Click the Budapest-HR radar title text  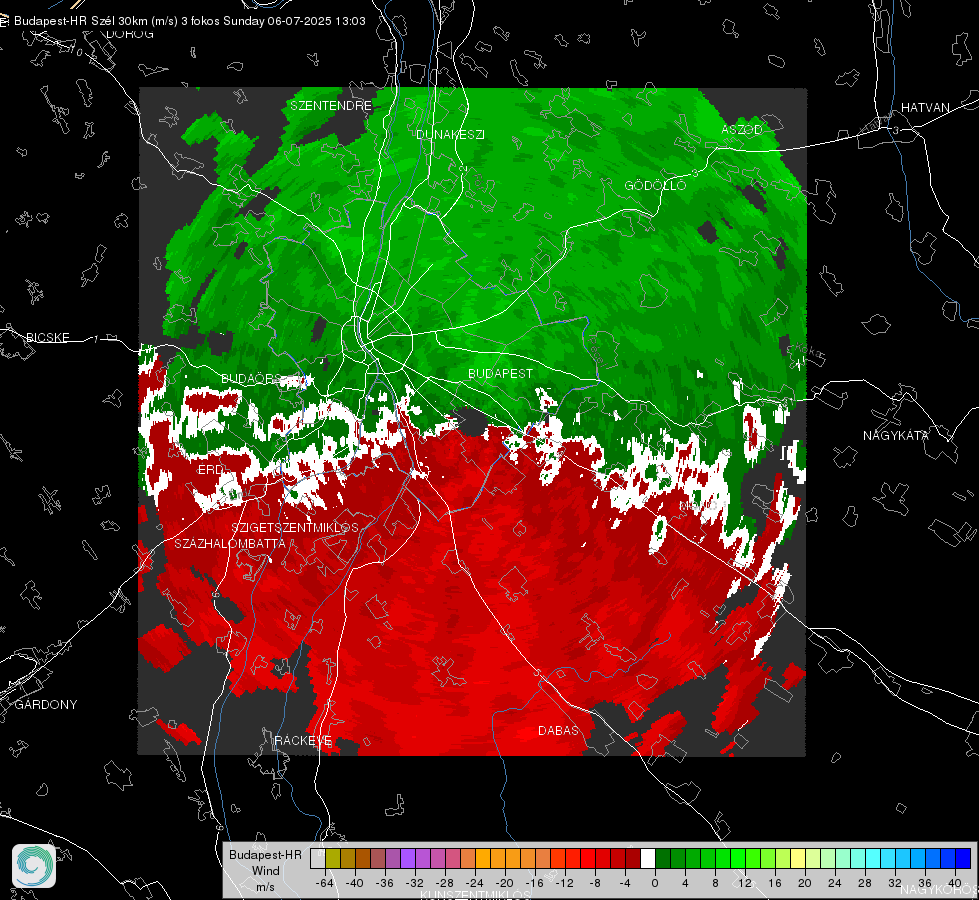(189, 21)
